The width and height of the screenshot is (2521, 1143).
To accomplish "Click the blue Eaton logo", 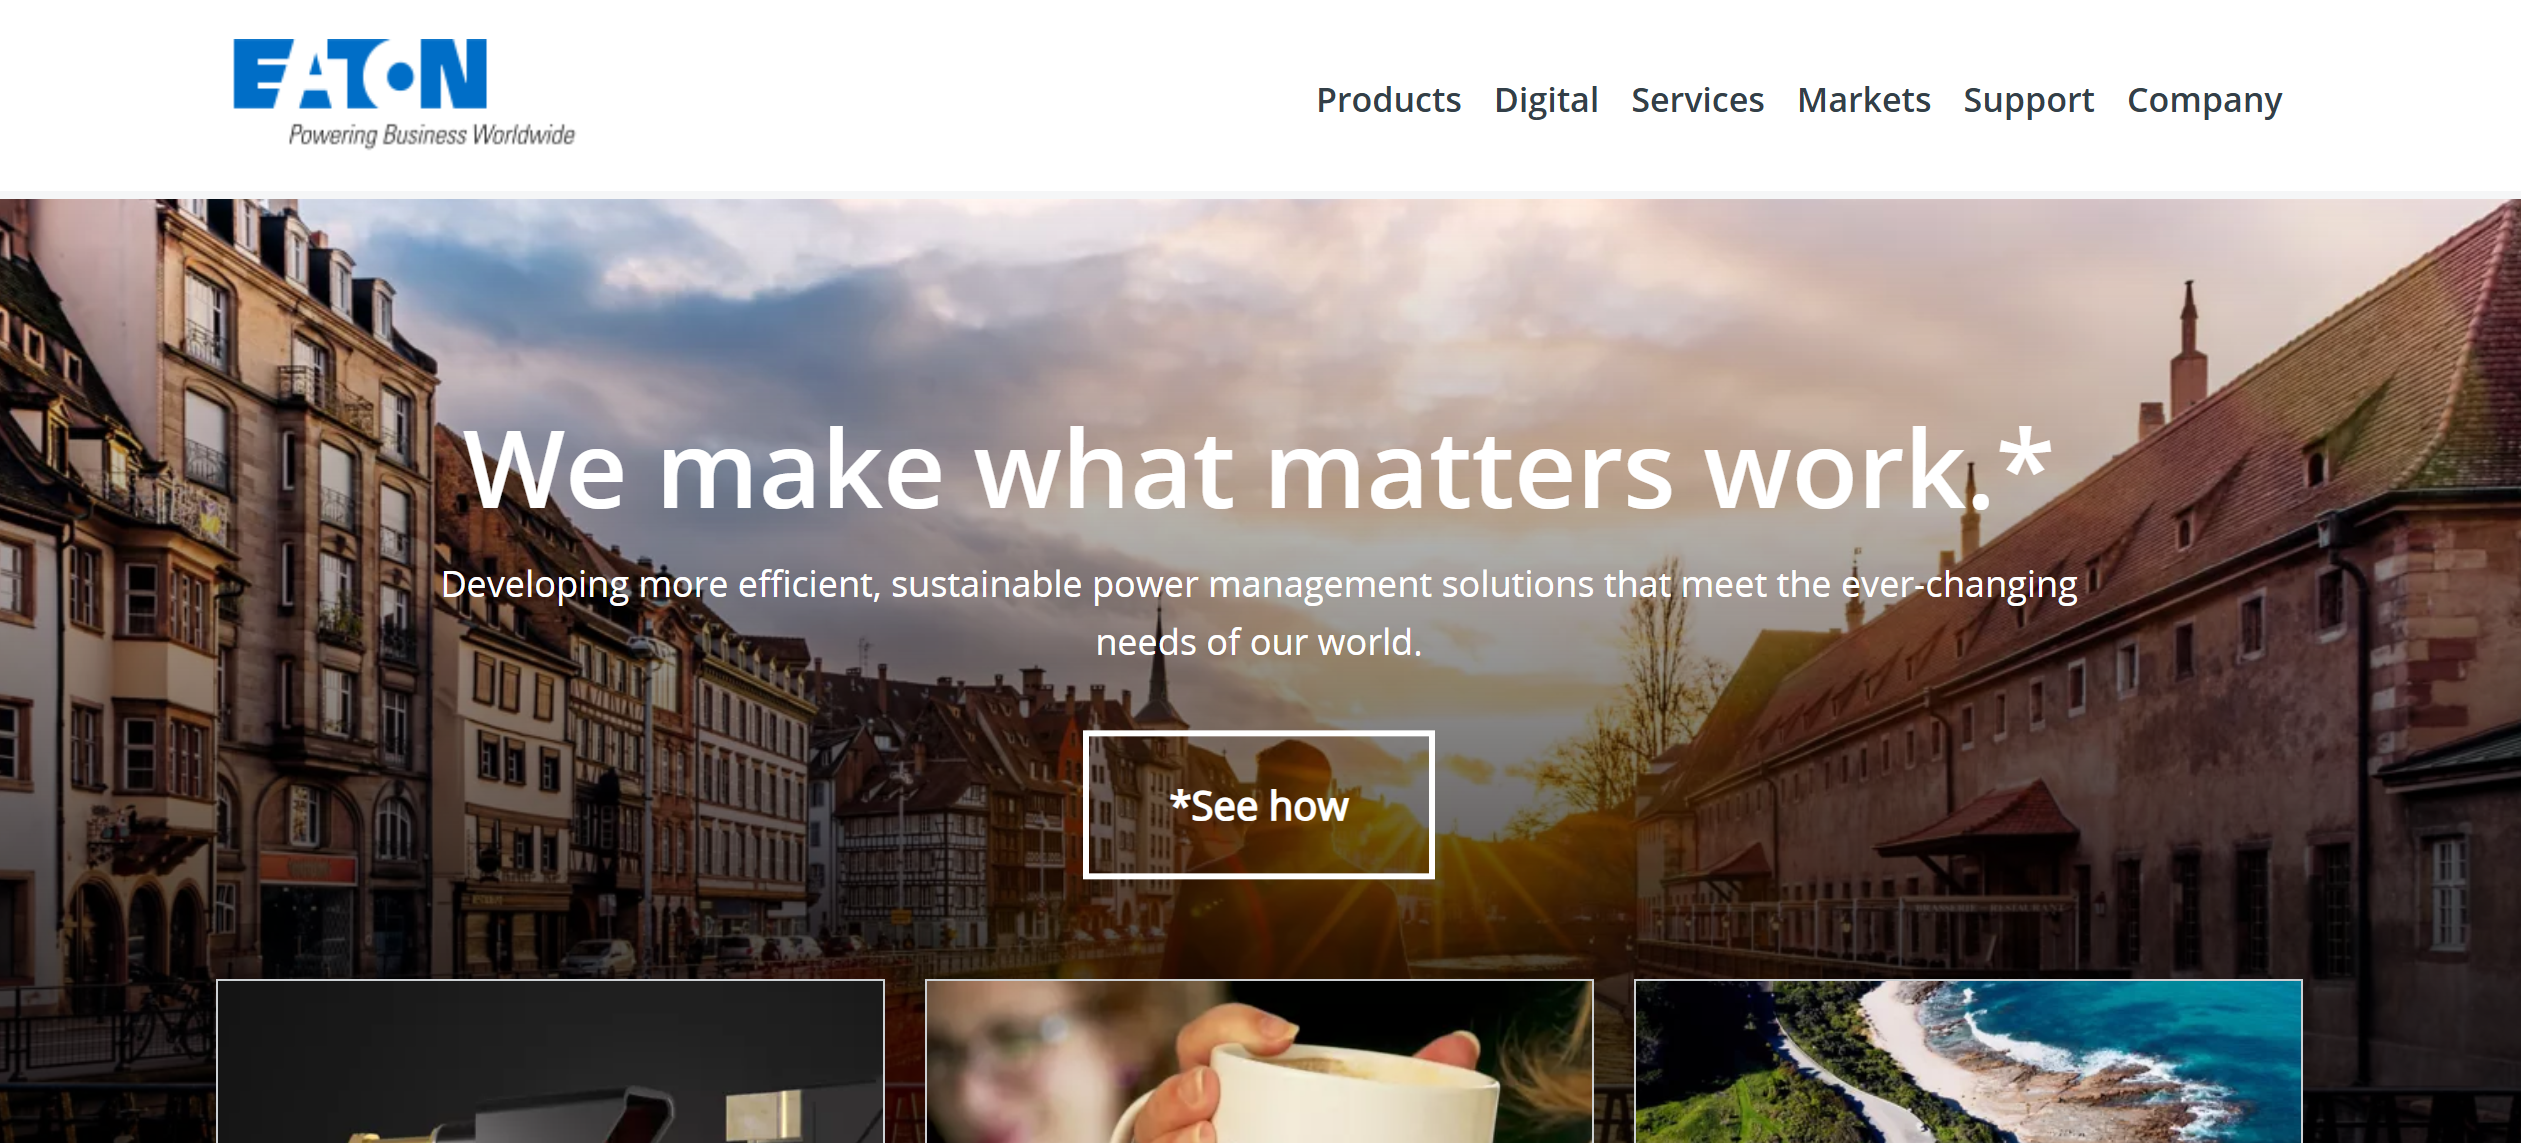I will pos(360,74).
